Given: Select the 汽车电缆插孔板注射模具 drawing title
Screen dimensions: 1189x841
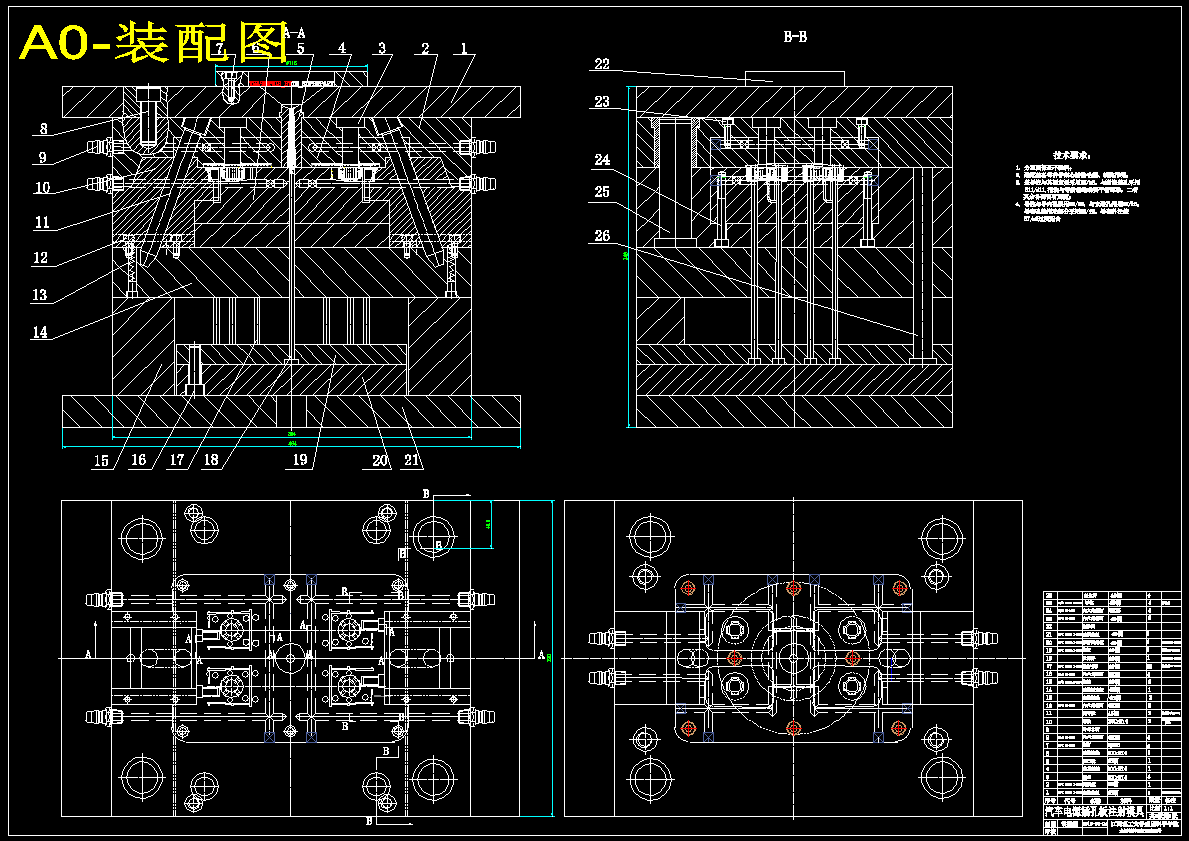Looking at the screenshot, I should coord(1095,811).
